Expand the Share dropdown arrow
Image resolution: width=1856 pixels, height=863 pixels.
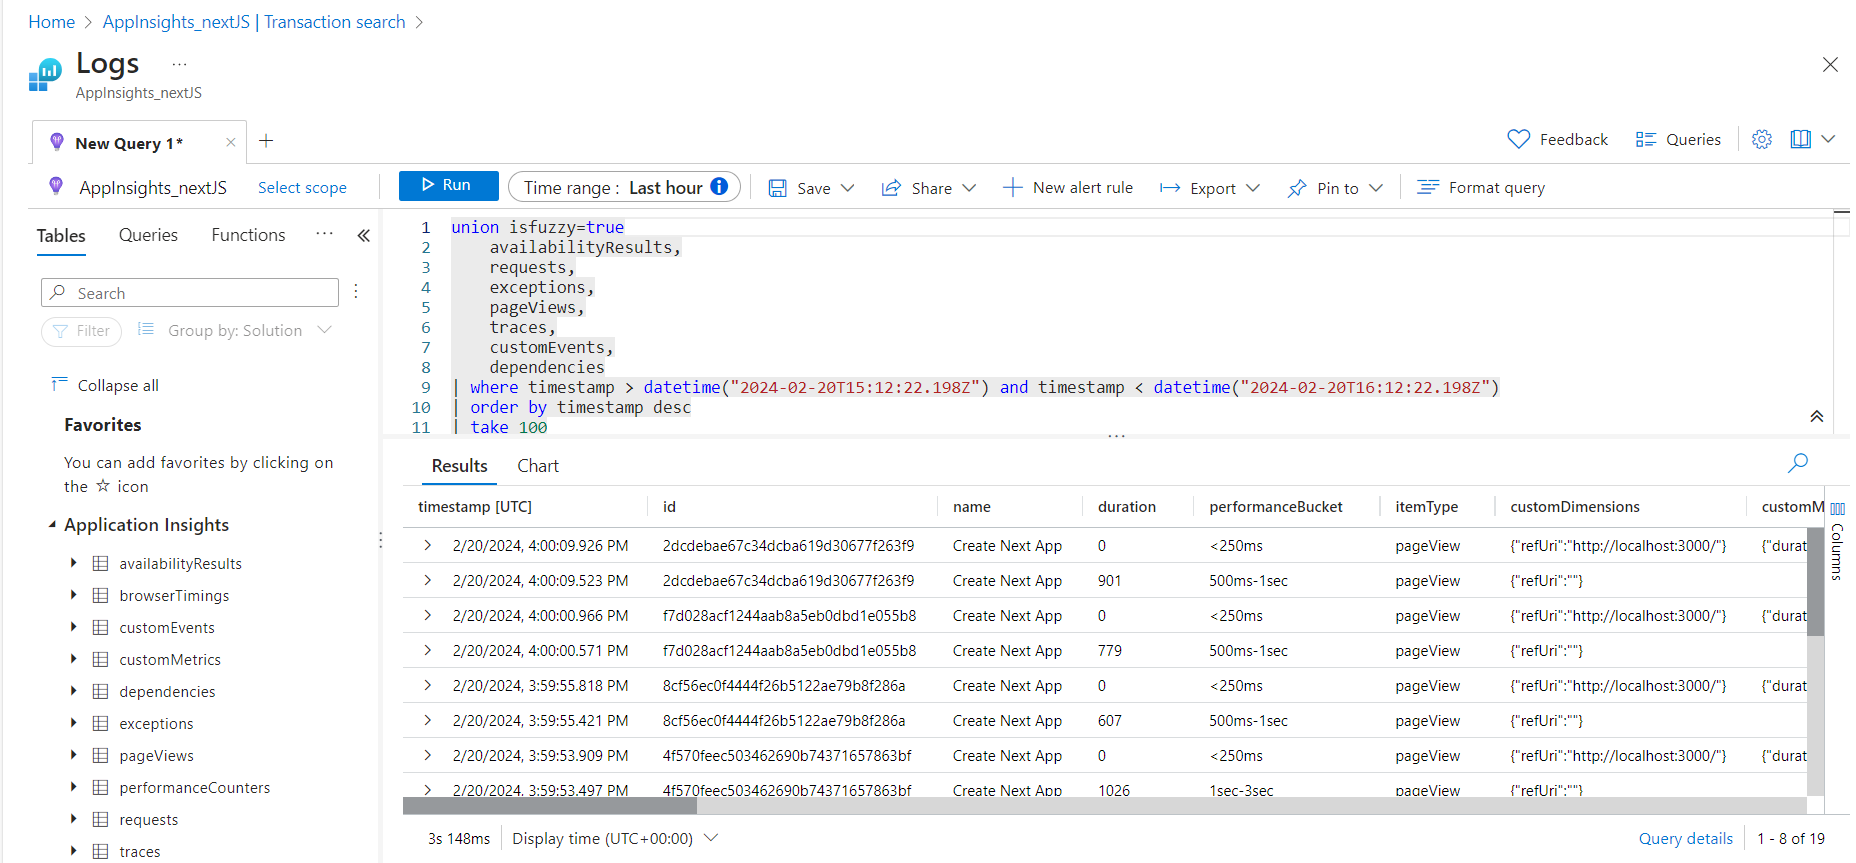[x=969, y=188]
